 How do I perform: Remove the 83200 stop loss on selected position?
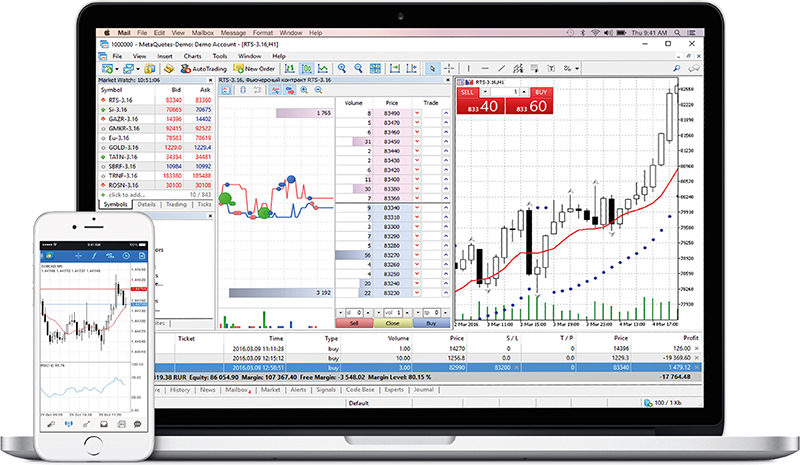(x=516, y=368)
